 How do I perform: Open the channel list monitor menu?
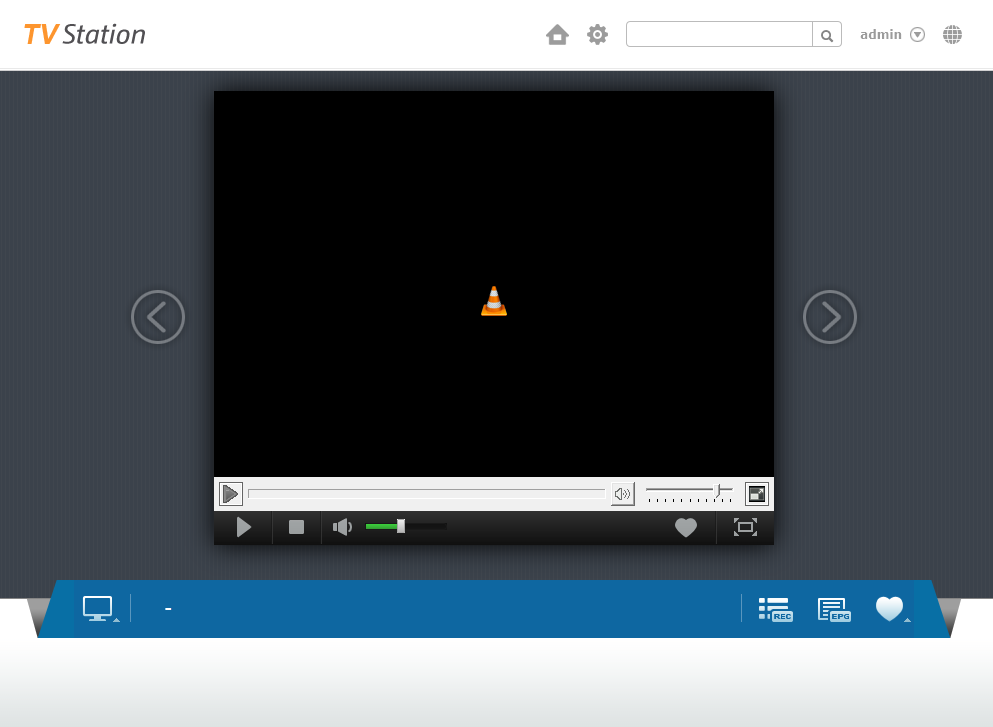pos(100,609)
